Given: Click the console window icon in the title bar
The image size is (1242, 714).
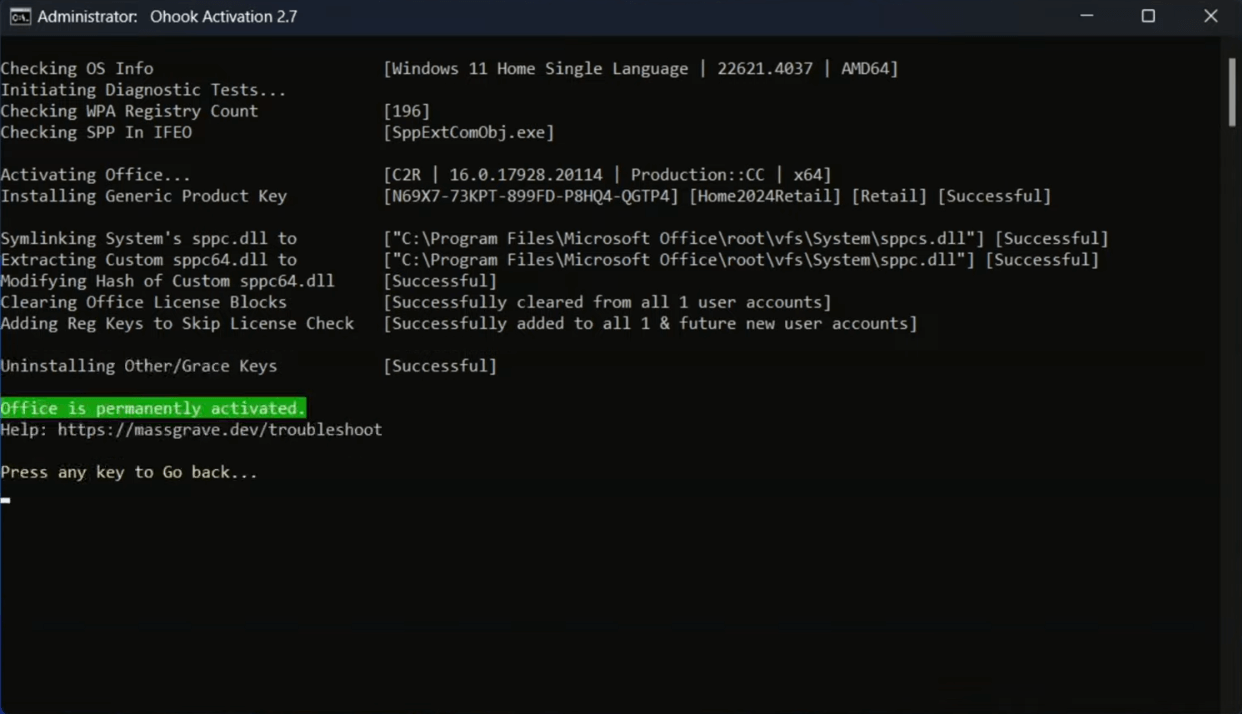Looking at the screenshot, I should [21, 15].
